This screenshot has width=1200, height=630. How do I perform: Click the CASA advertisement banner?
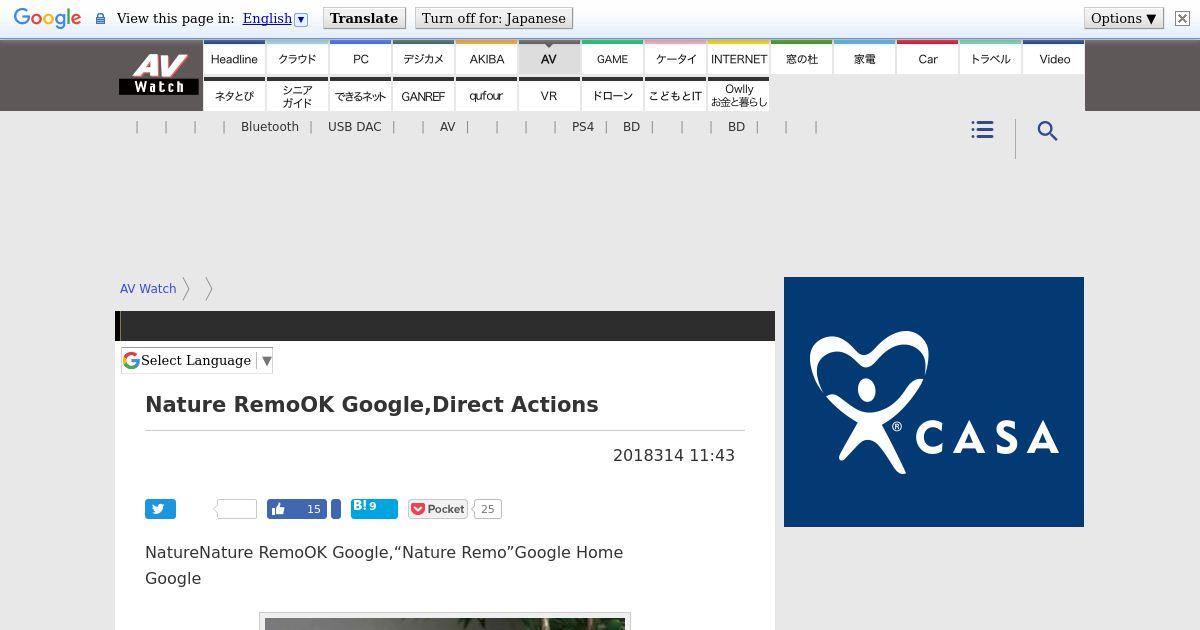coord(934,402)
